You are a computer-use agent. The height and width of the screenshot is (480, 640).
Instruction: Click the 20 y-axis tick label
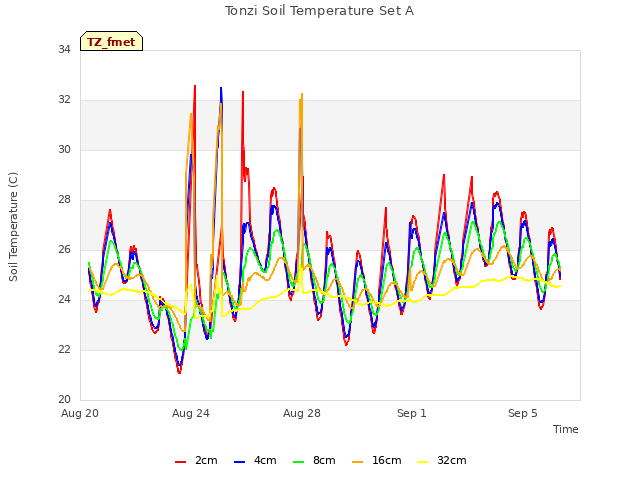pos(64,400)
